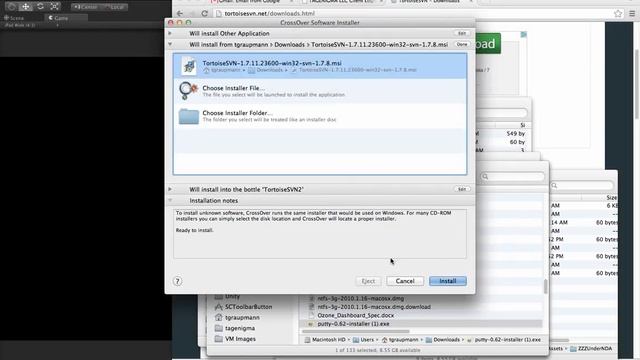This screenshot has width=640, height=360.
Task: Click the Choose Installer Folder folder icon
Action: click(189, 116)
